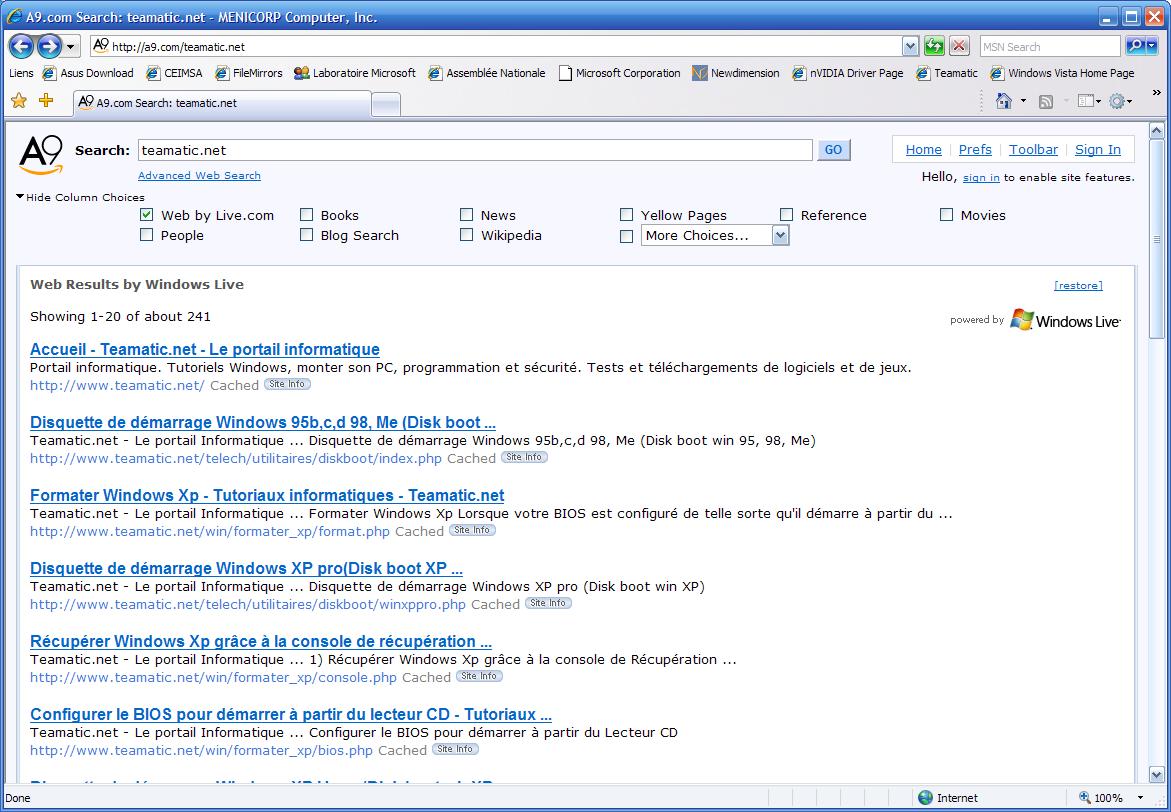Open the Prefs menu link
The width and height of the screenshot is (1171, 812).
[975, 149]
